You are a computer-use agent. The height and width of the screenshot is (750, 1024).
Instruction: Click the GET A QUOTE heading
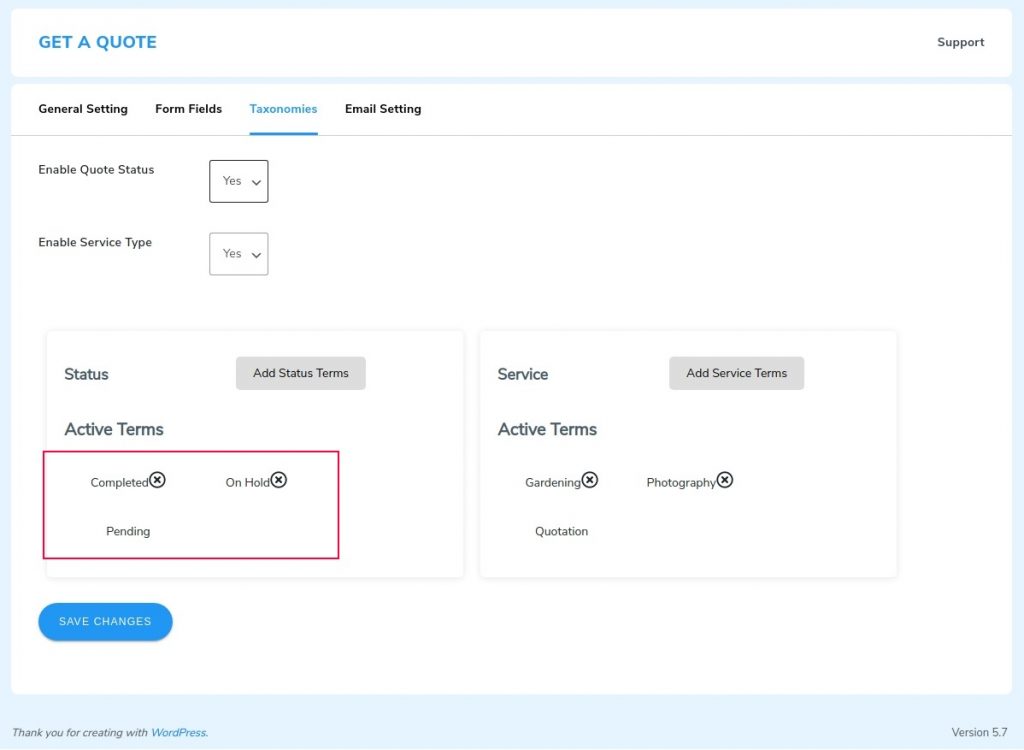click(97, 42)
